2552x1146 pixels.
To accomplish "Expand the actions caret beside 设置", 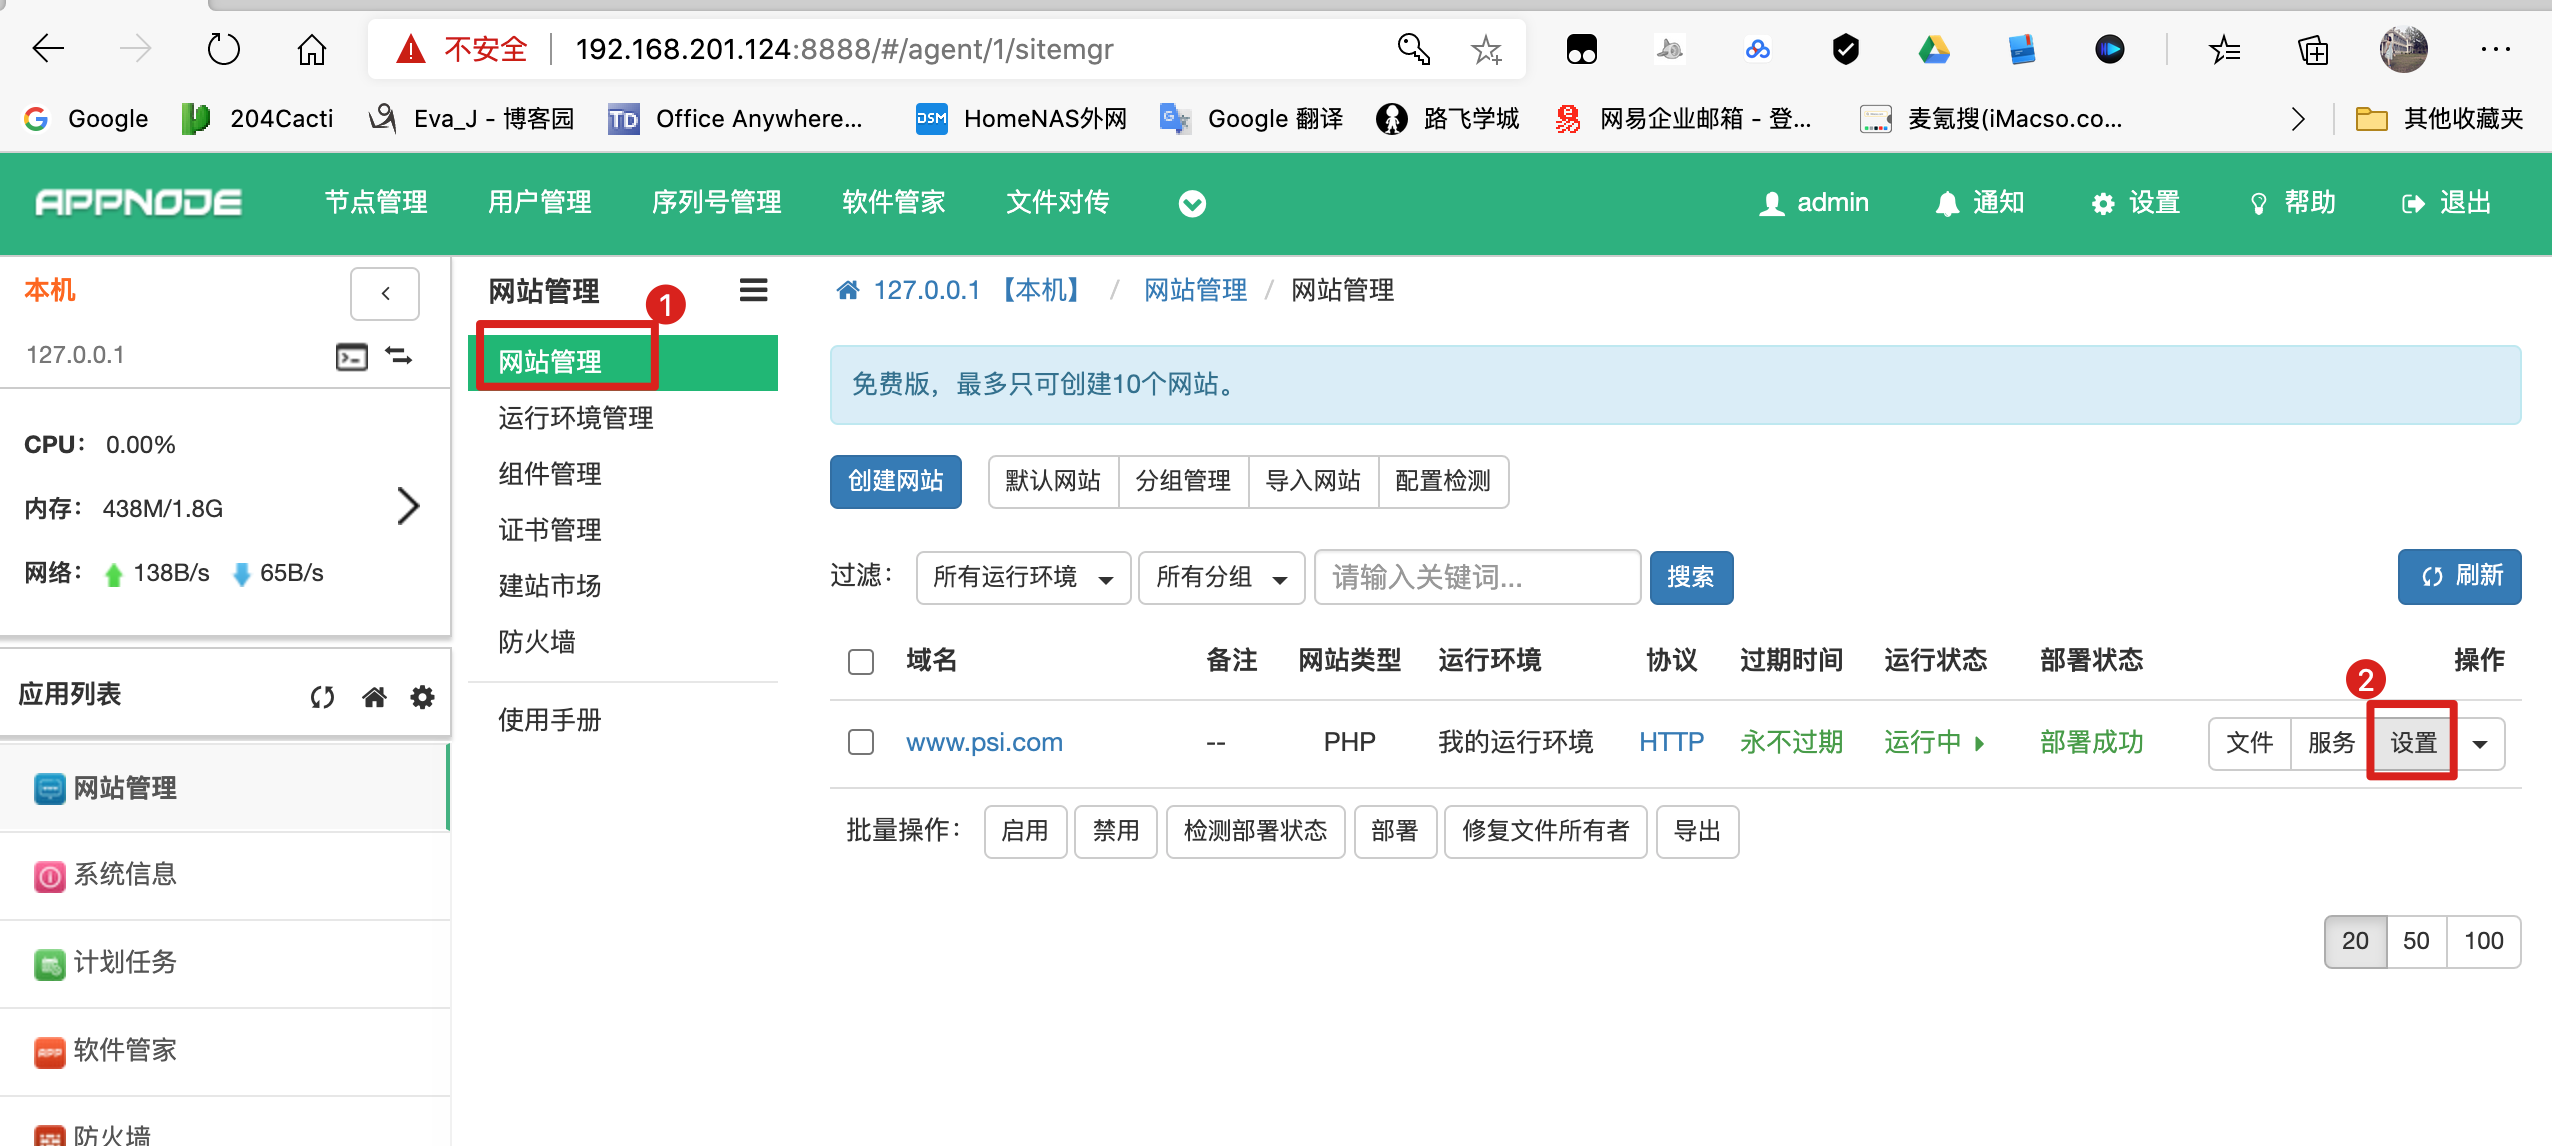I will [2480, 743].
